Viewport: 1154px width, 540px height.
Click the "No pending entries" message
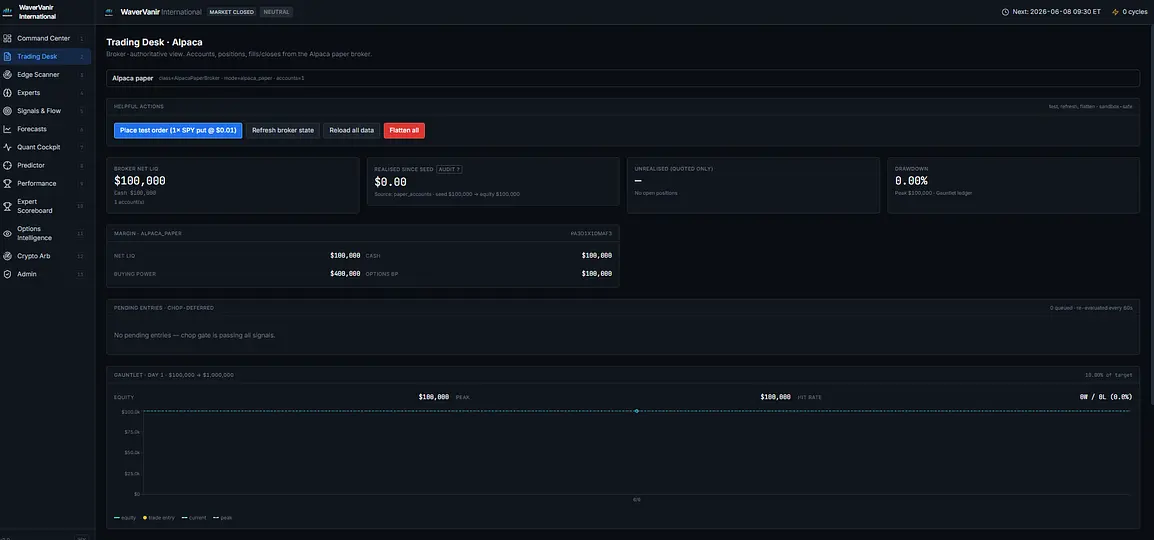pyautogui.click(x=194, y=335)
